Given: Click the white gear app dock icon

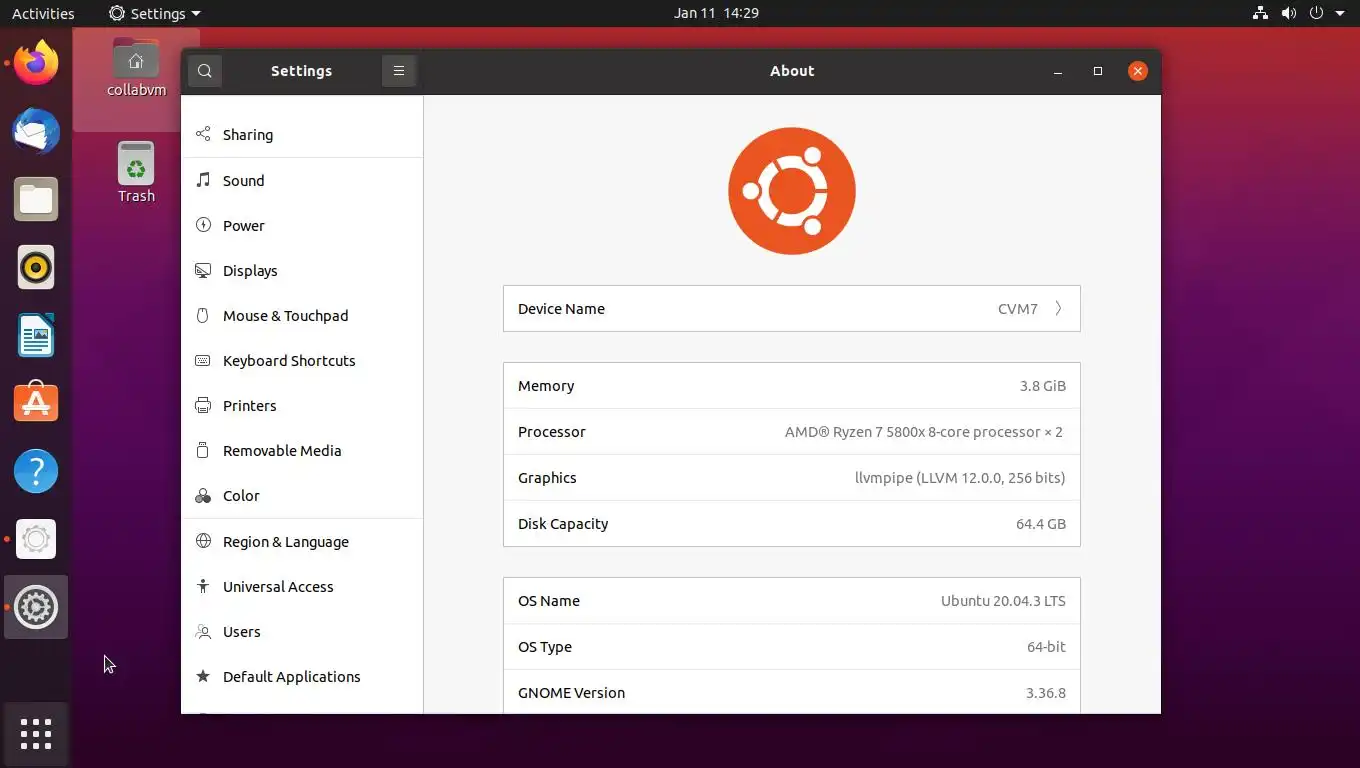Looking at the screenshot, I should 36,539.
